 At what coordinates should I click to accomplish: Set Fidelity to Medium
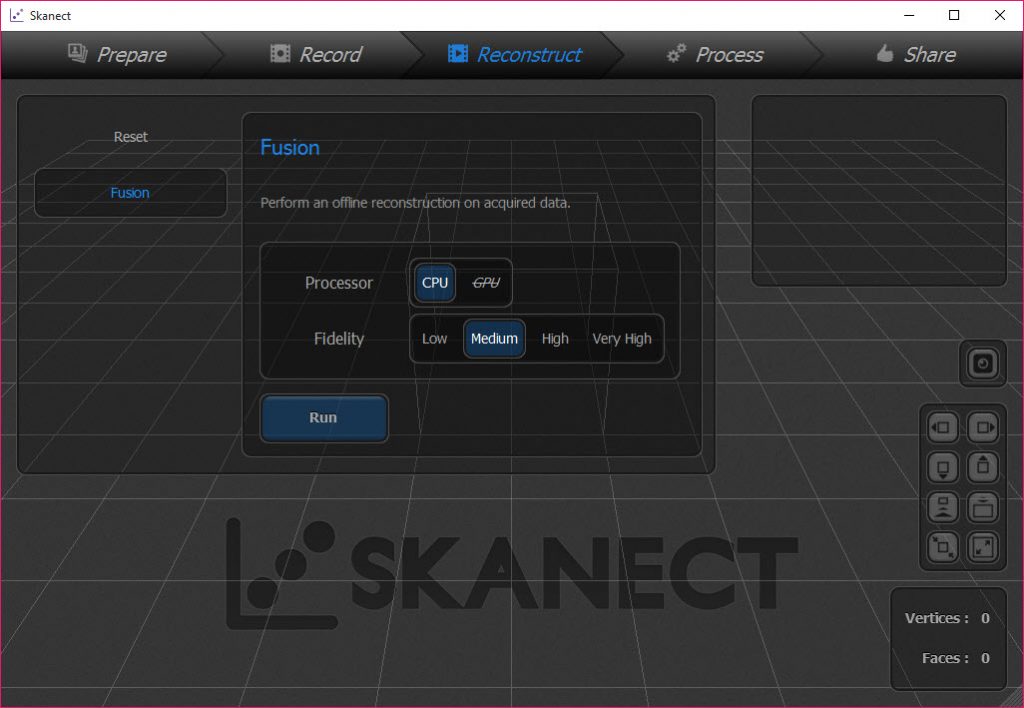click(494, 339)
